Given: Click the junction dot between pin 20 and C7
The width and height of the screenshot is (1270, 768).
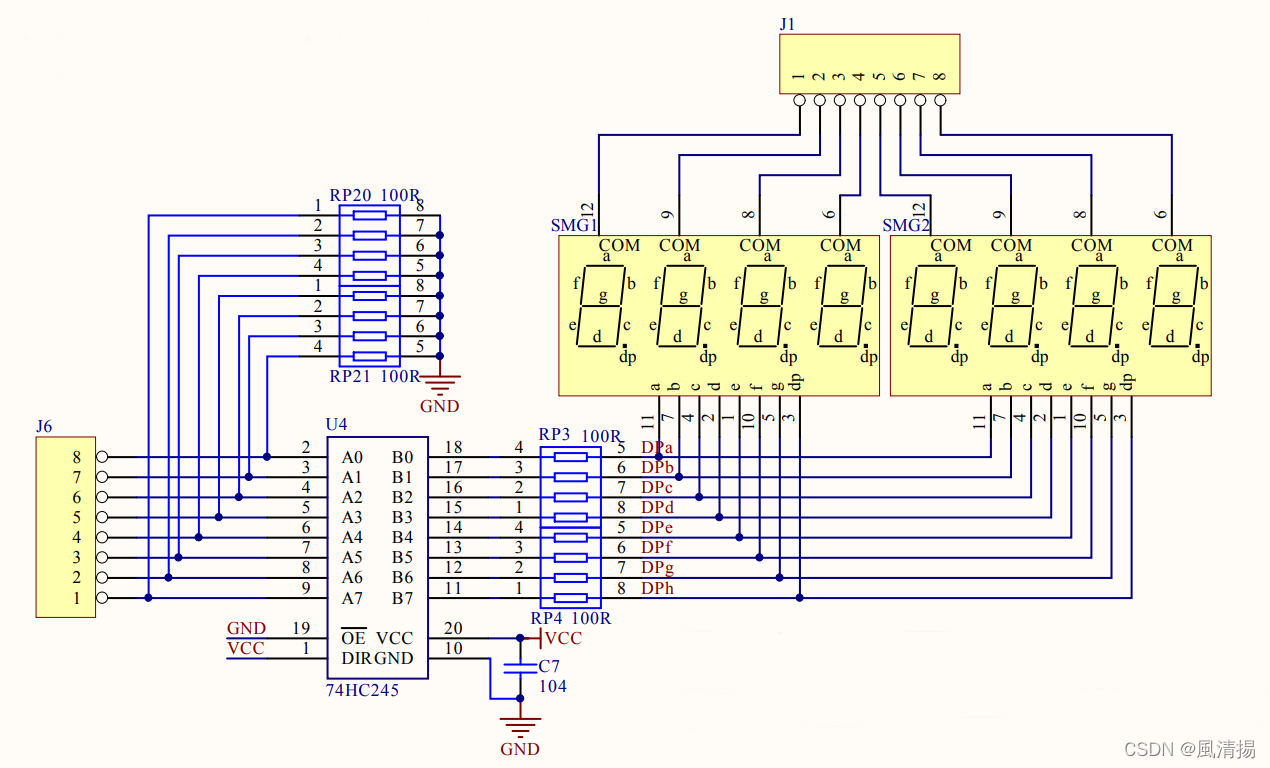Looking at the screenshot, I should 519,638.
